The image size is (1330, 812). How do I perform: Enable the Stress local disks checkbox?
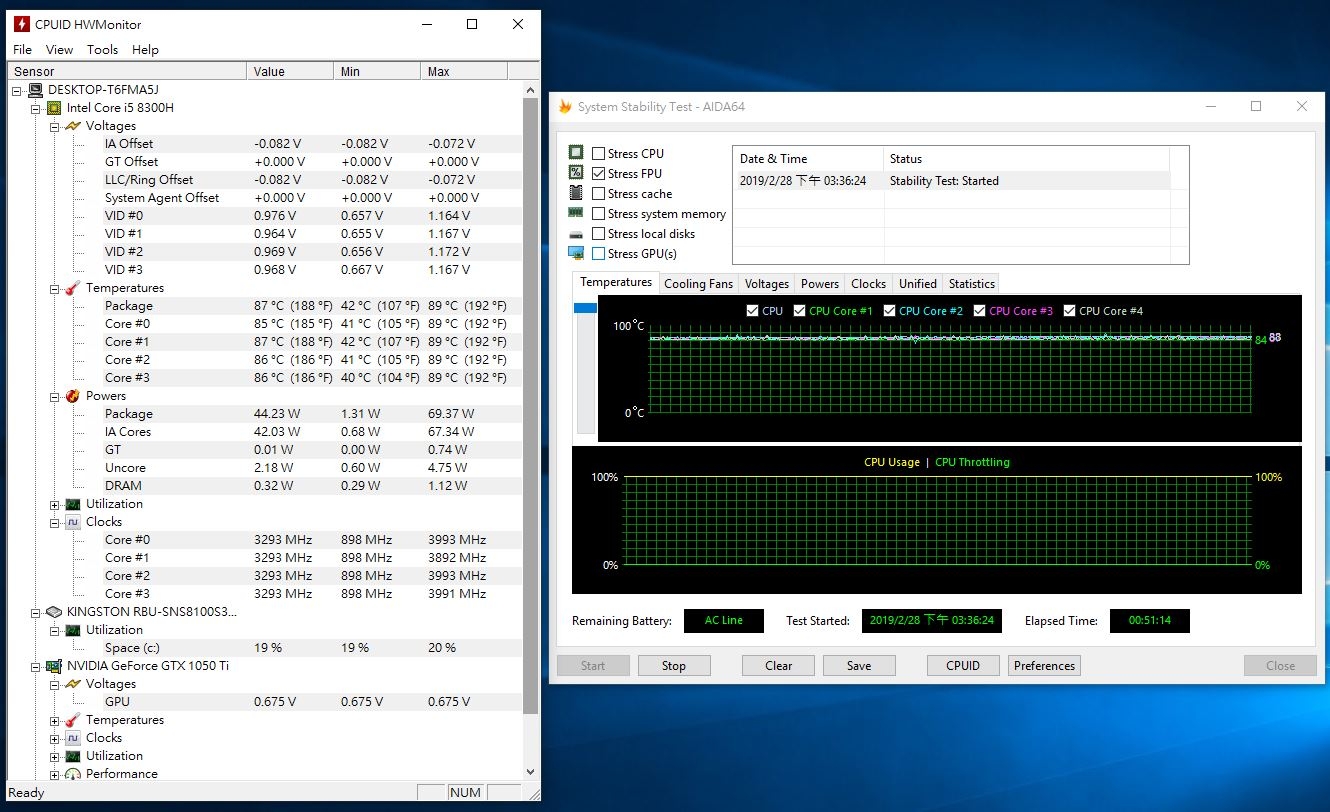point(598,234)
